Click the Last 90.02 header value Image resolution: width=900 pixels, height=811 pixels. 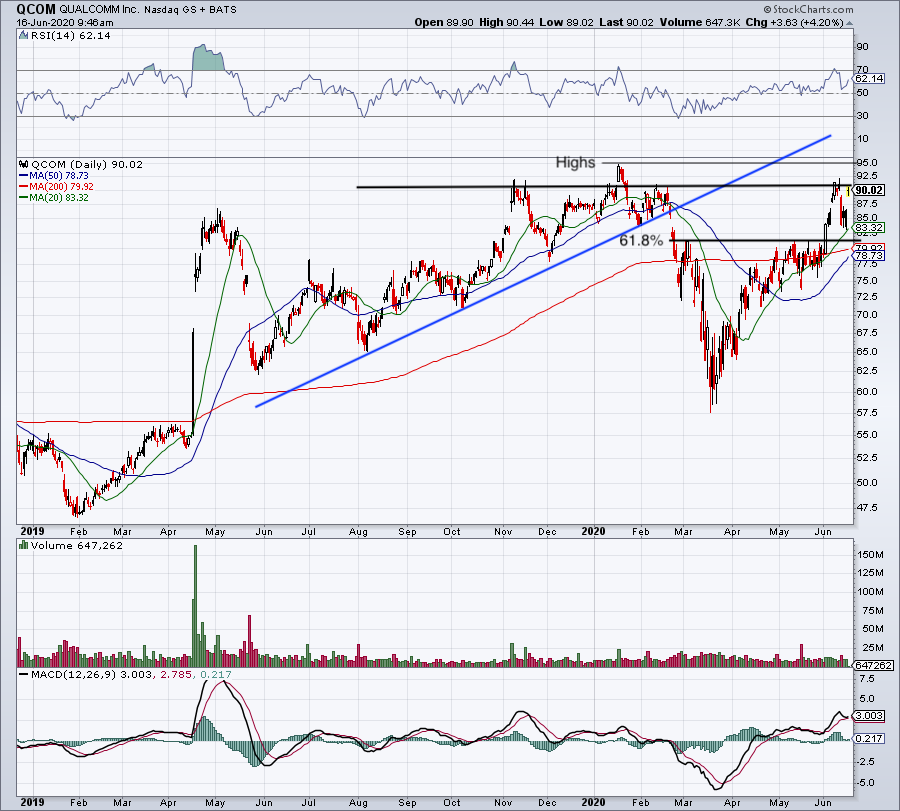pyautogui.click(x=626, y=22)
